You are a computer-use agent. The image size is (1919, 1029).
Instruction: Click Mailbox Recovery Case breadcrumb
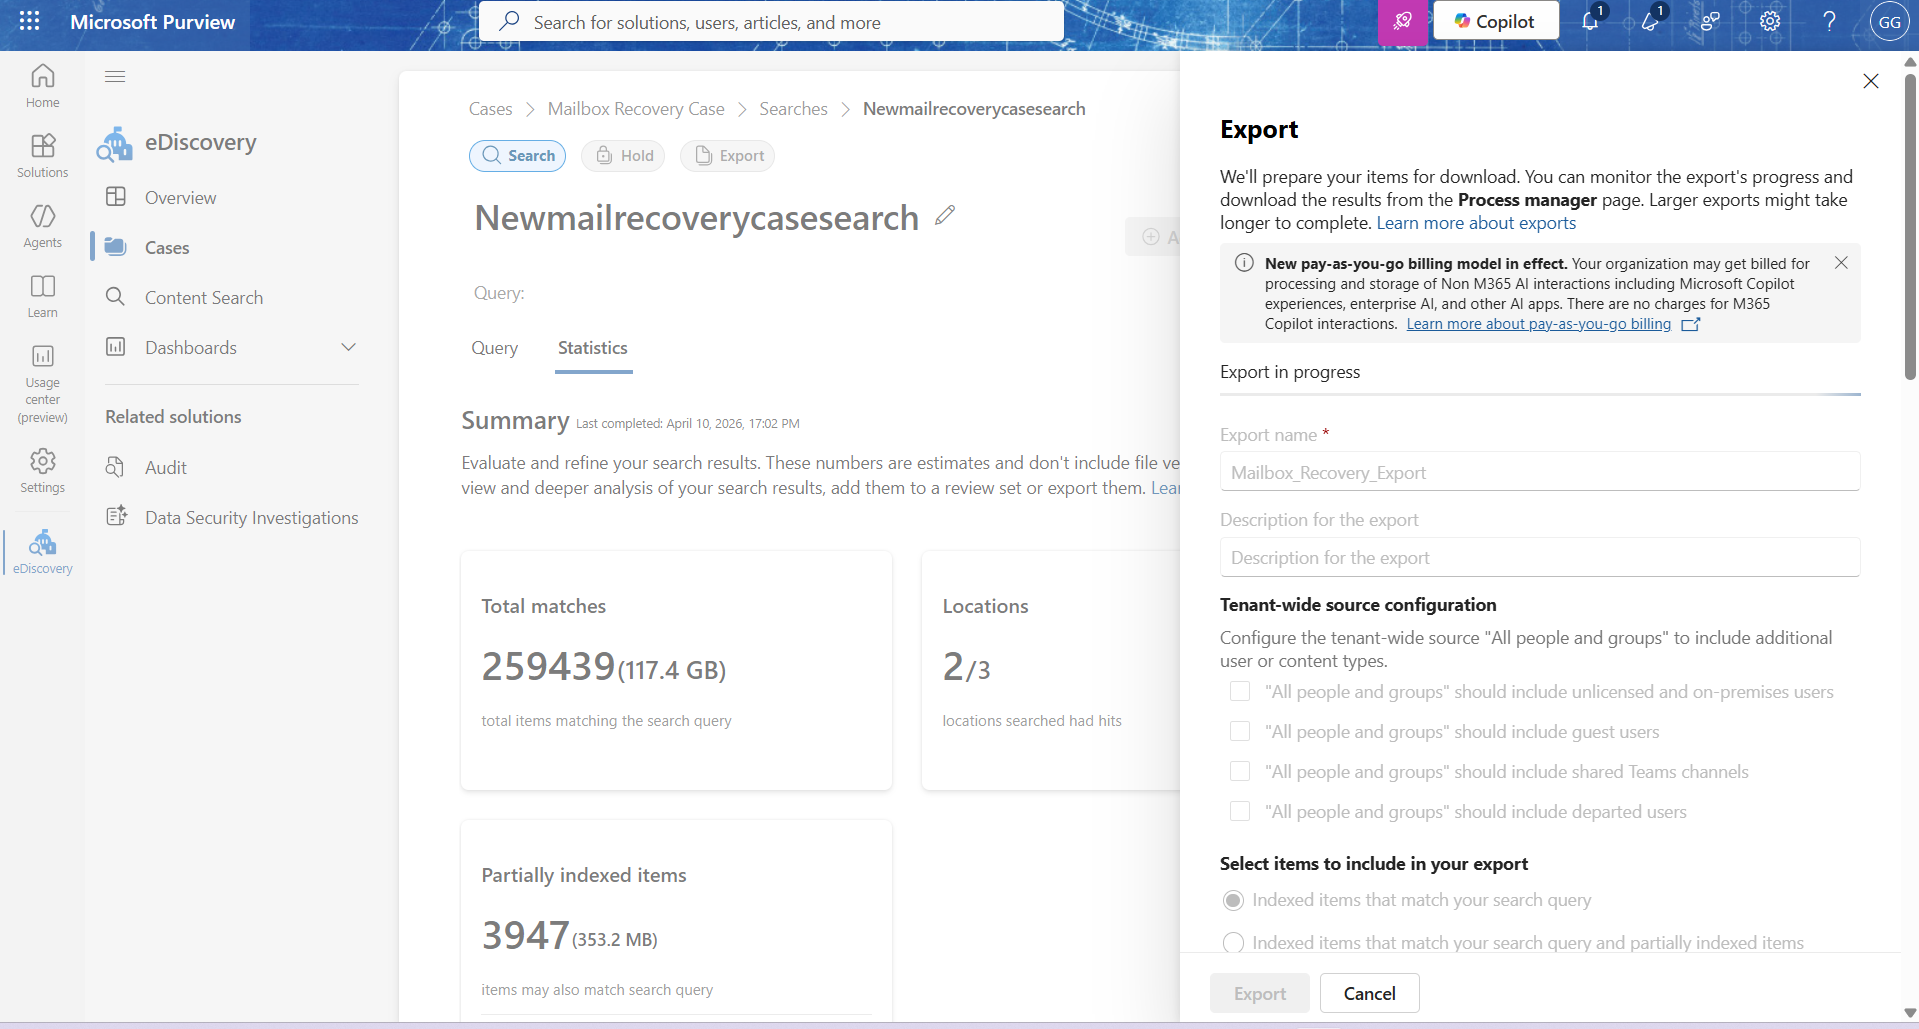point(636,108)
